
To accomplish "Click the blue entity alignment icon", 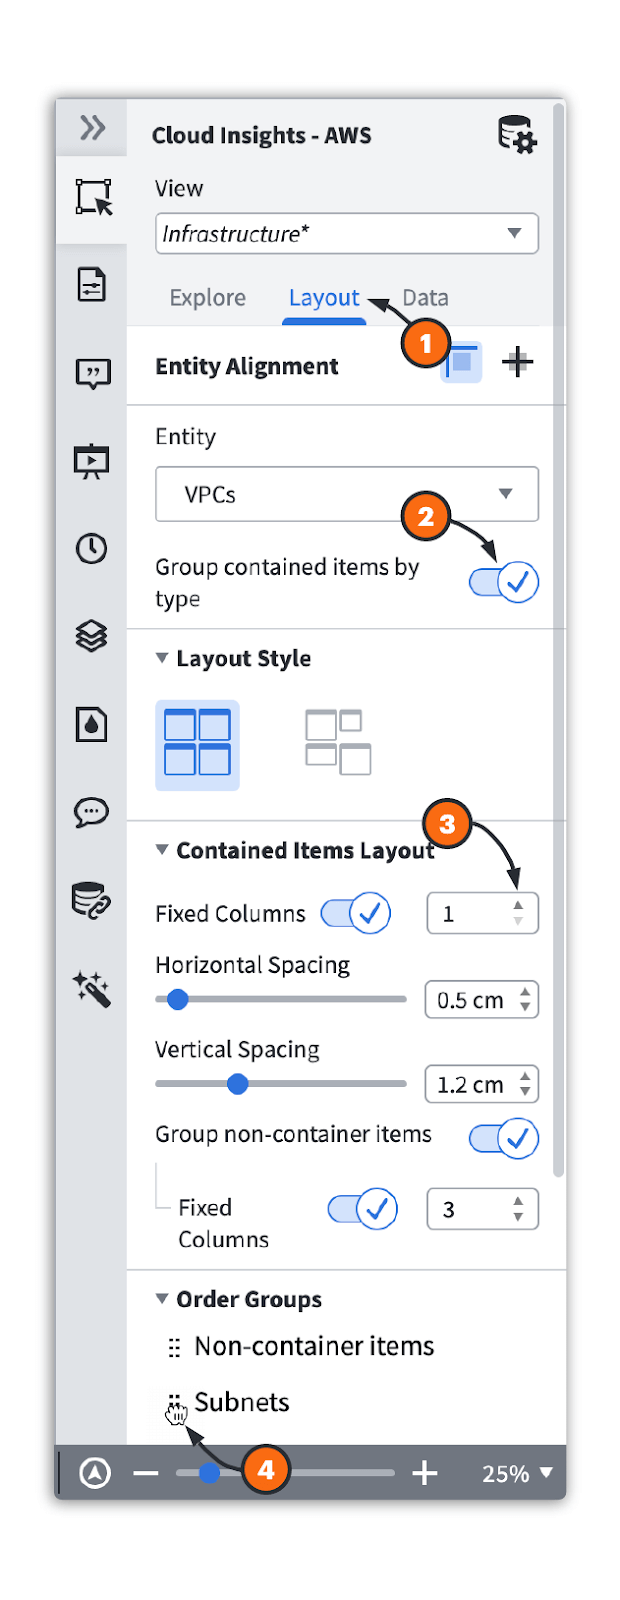I will coord(462,362).
